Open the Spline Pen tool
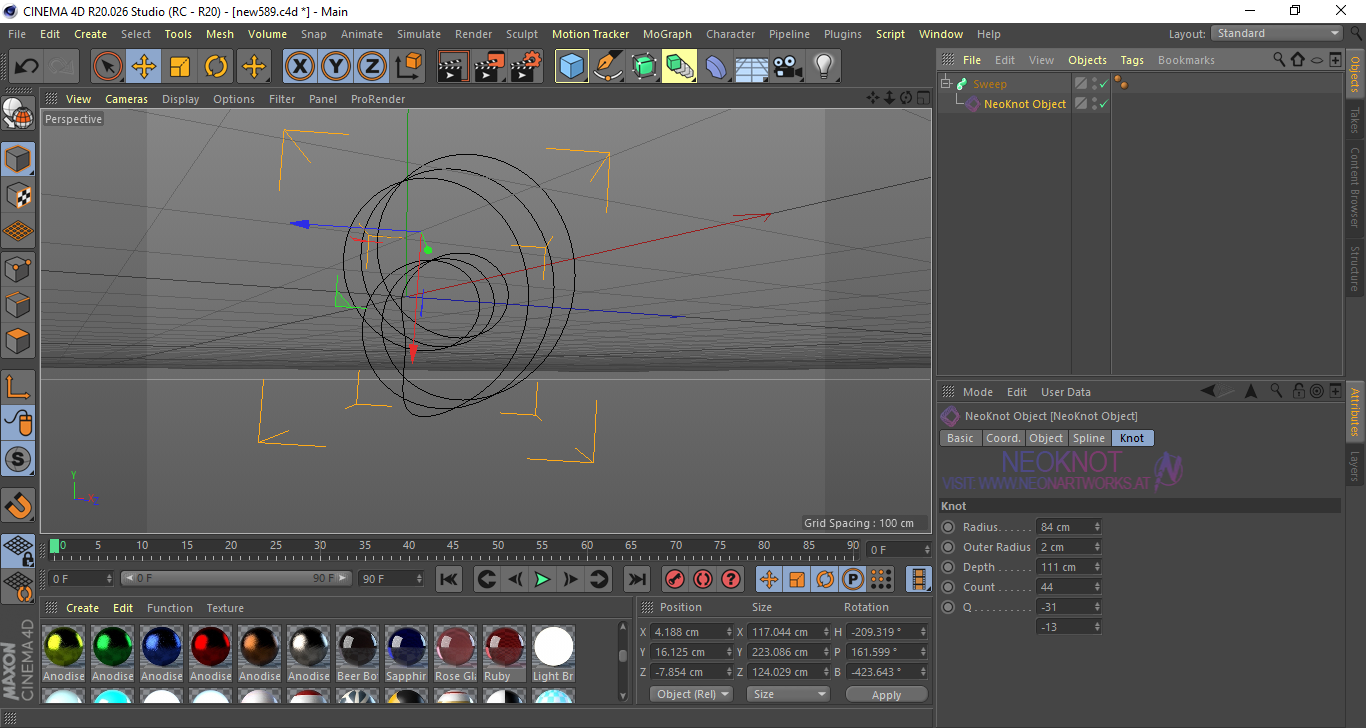Viewport: 1366px width, 728px height. (608, 67)
